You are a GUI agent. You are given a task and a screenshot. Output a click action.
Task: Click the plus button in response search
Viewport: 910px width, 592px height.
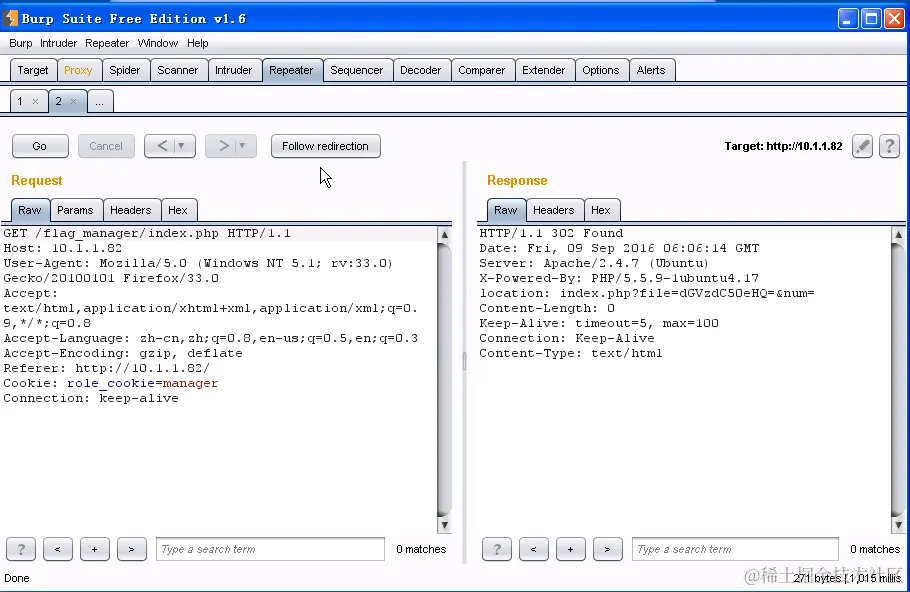pos(570,549)
